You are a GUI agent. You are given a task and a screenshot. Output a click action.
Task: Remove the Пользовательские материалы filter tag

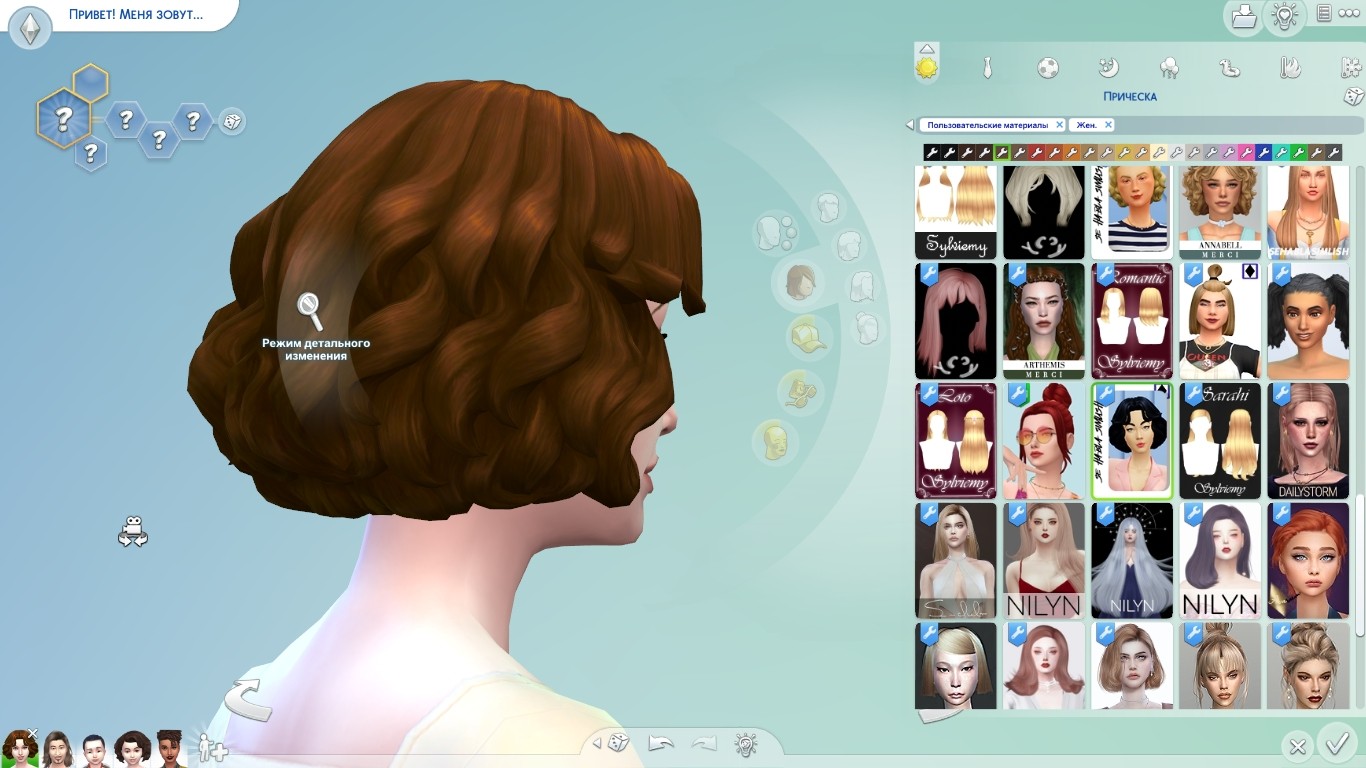(1059, 125)
